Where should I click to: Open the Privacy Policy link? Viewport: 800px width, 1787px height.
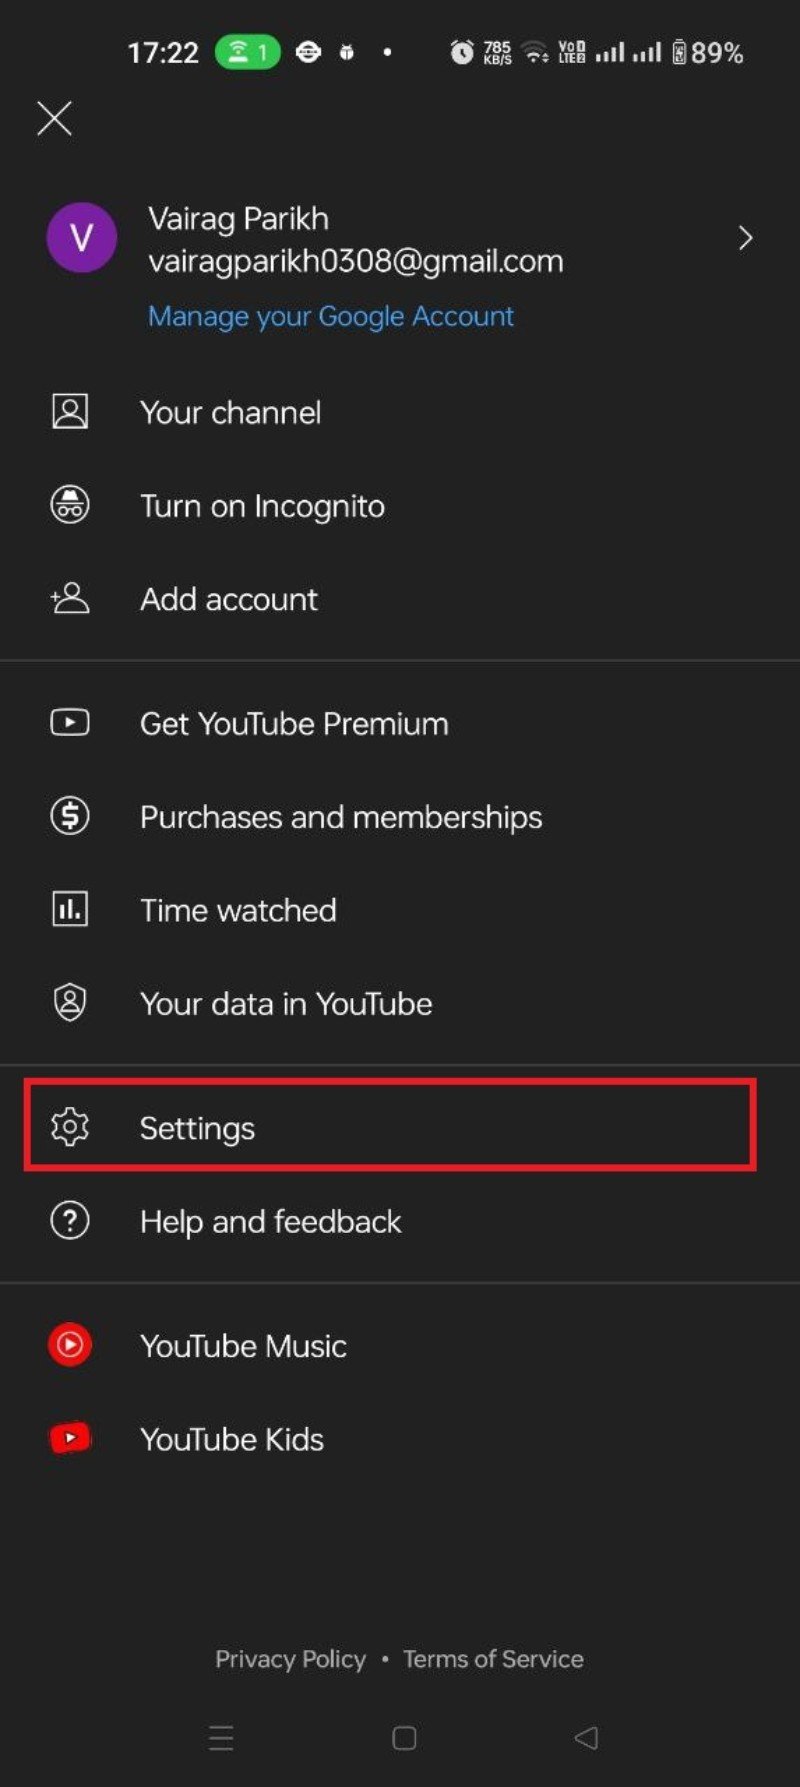tap(290, 1659)
